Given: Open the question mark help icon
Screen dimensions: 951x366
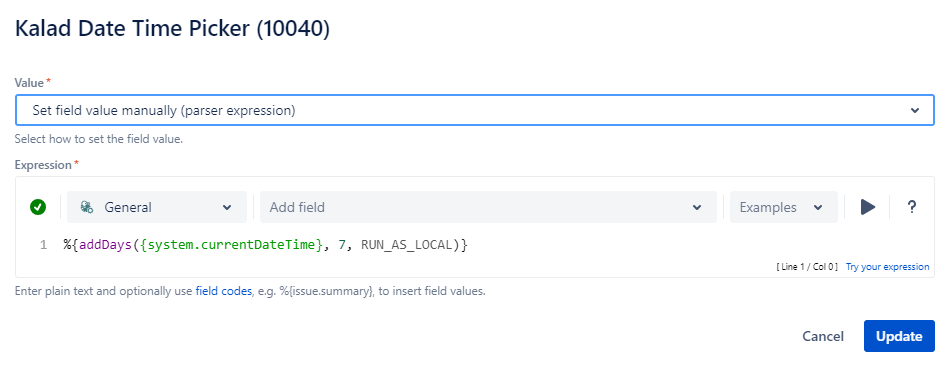Looking at the screenshot, I should 911,207.
